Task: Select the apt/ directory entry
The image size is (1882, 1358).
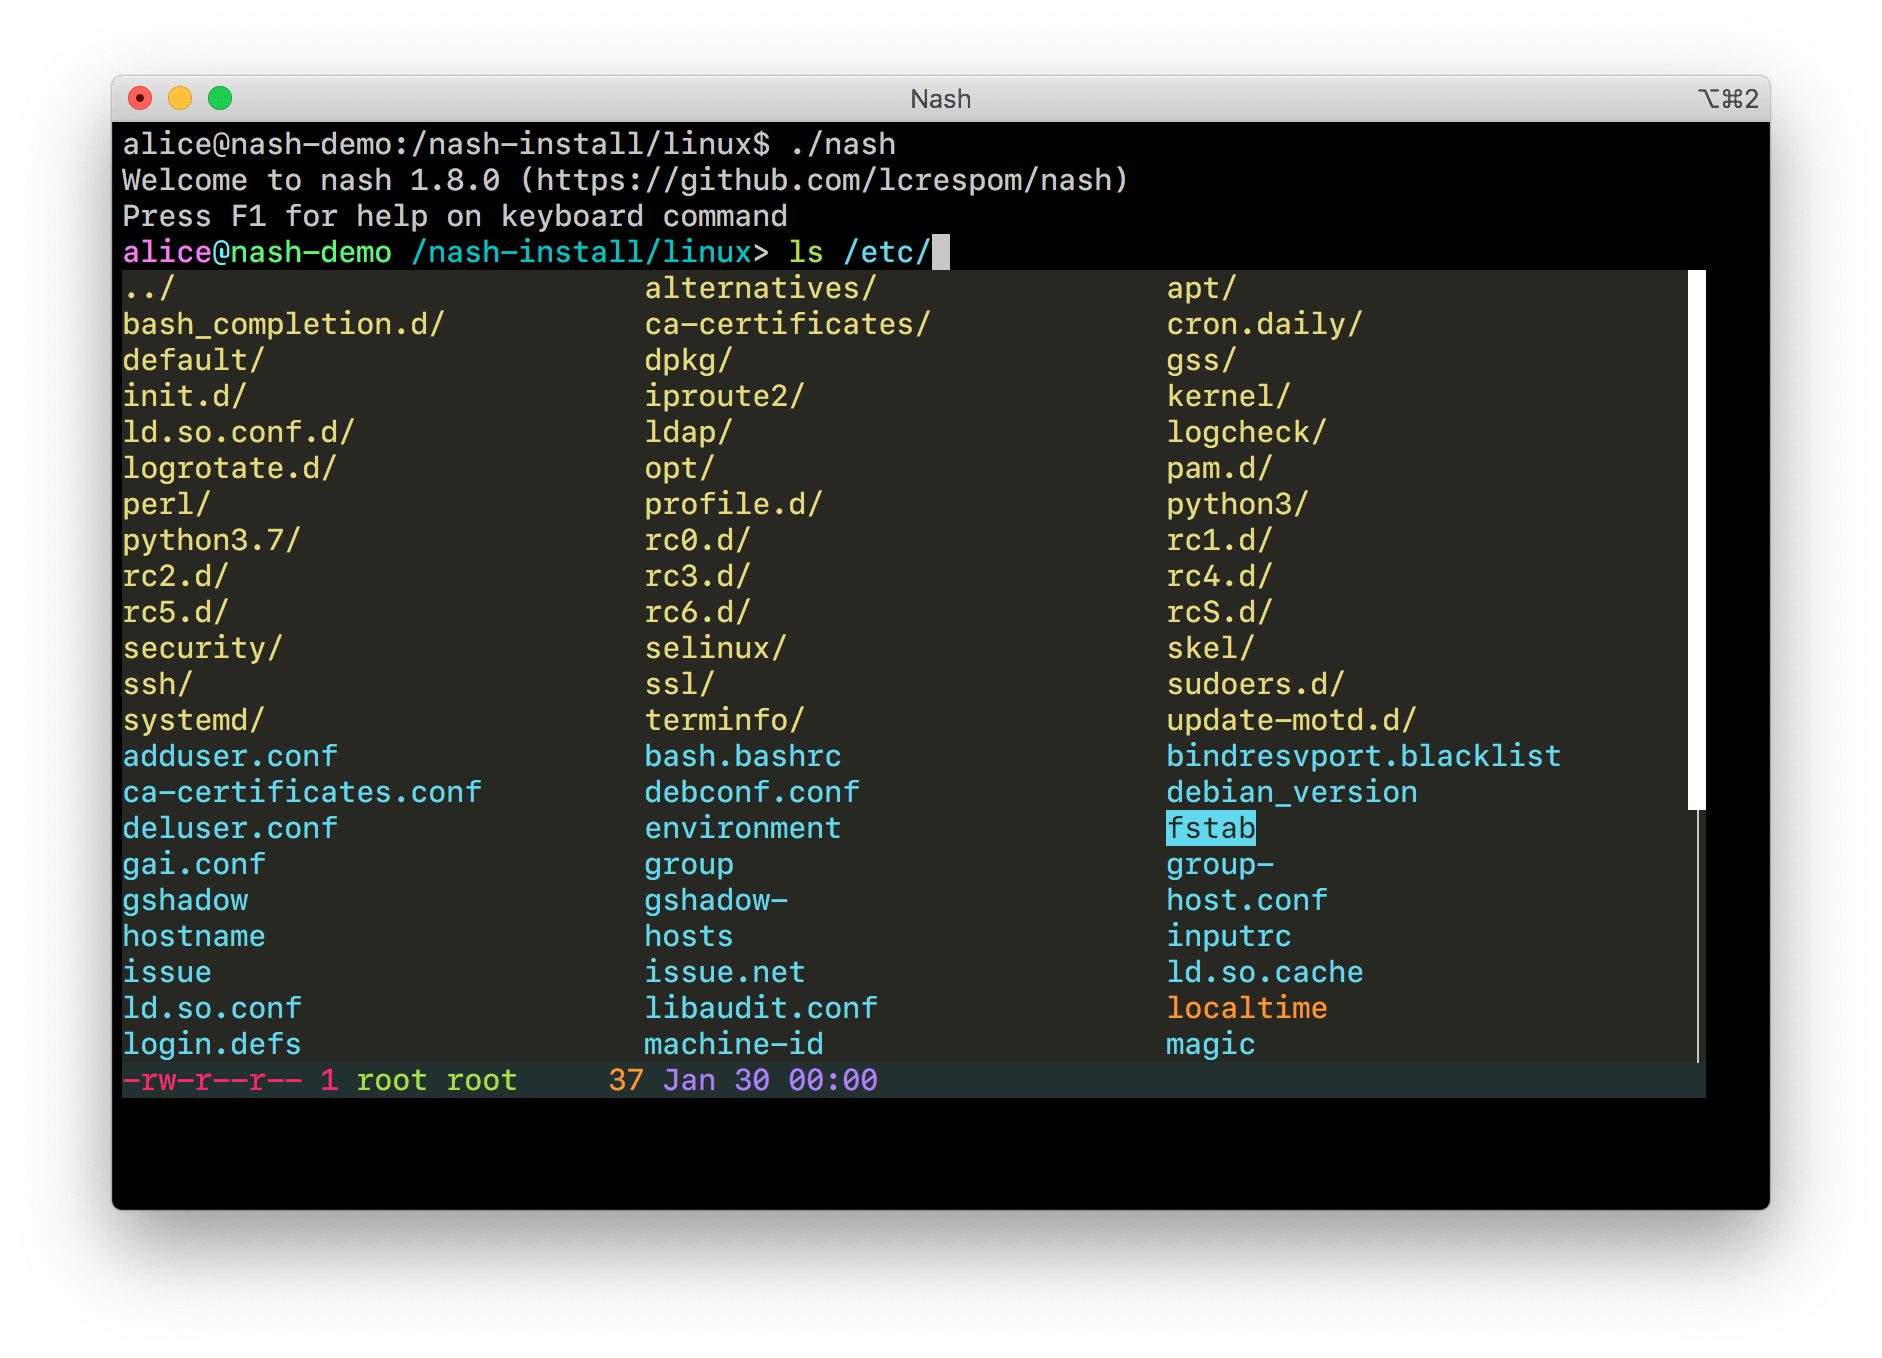Action: pos(1201,288)
